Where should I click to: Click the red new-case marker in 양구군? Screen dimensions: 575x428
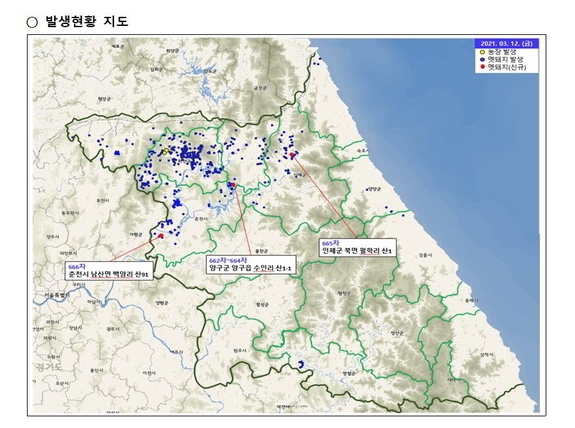point(234,184)
